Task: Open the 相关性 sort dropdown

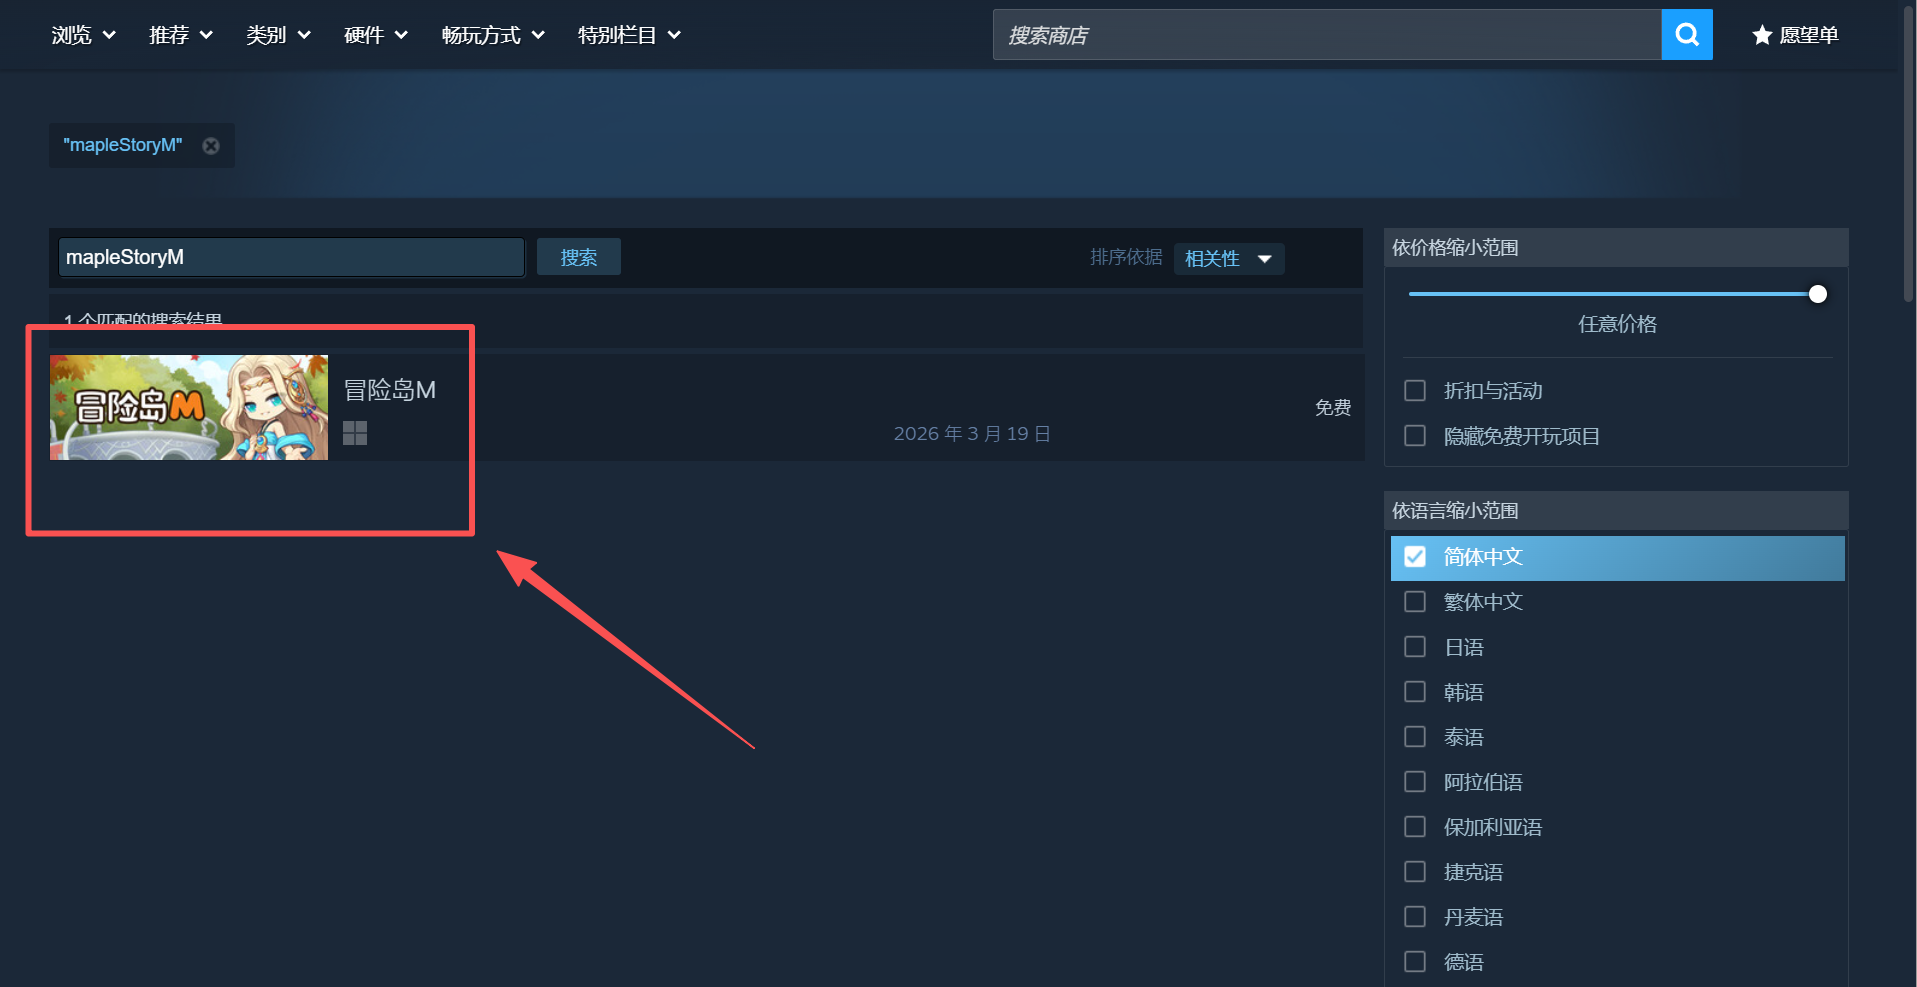Action: click(1228, 259)
